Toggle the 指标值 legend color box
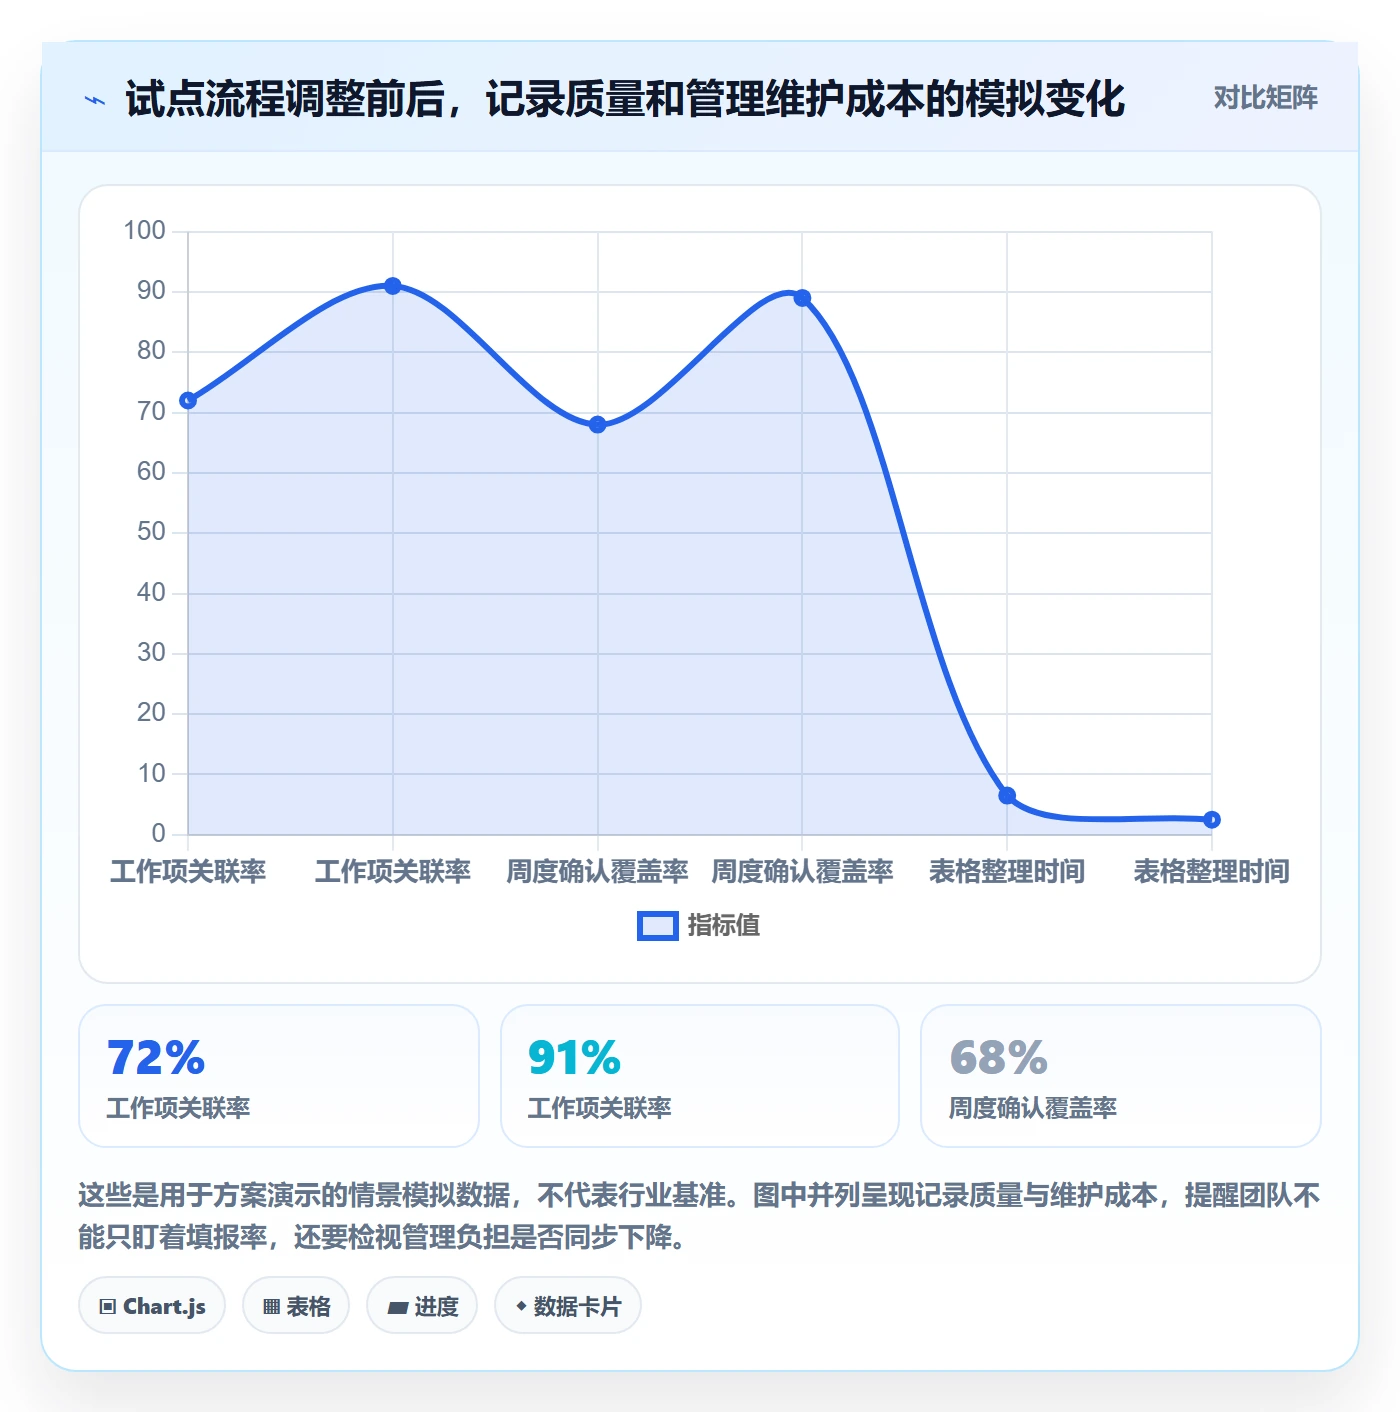Screen dimensions: 1400x1412 [658, 926]
